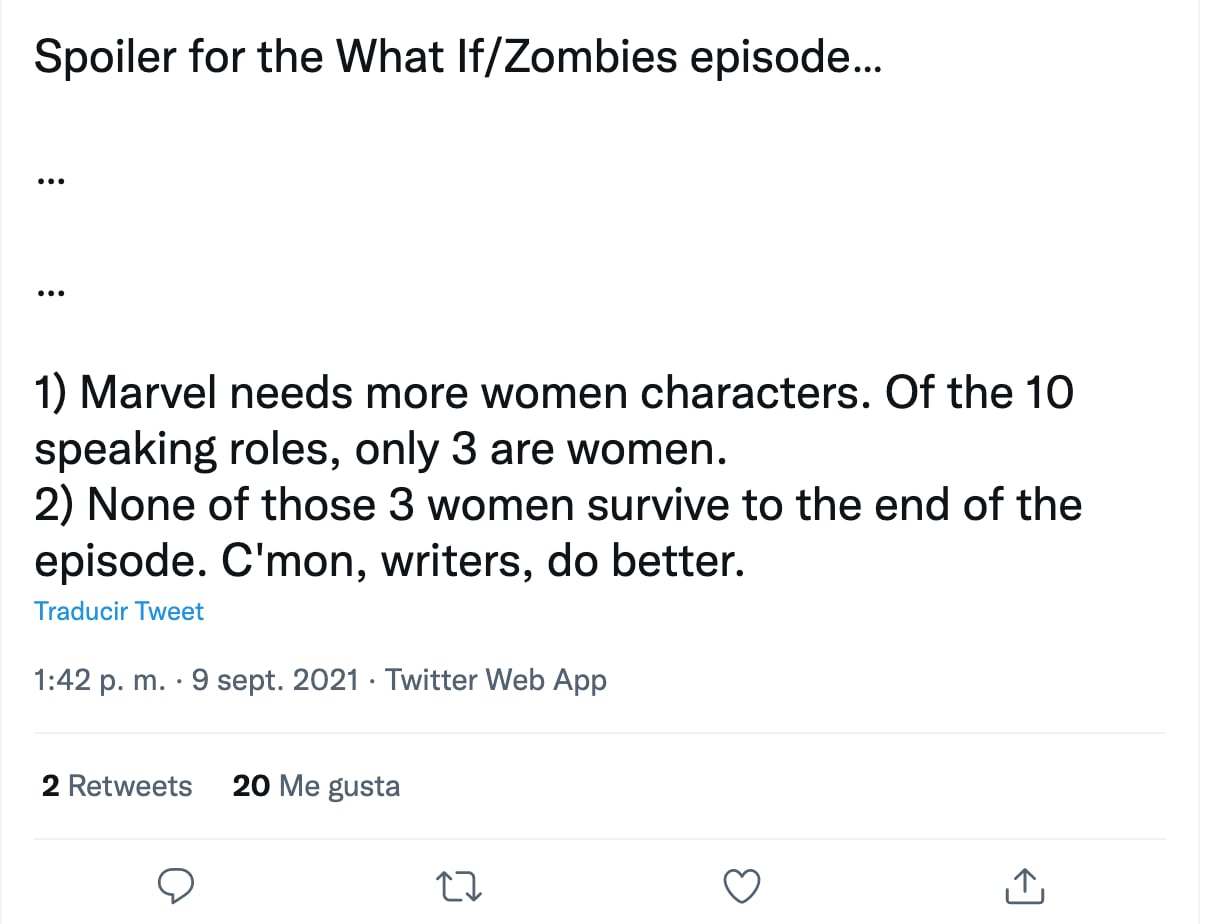Click the word Retweets in the stats row
This screenshot has width=1210, height=924.
click(130, 786)
